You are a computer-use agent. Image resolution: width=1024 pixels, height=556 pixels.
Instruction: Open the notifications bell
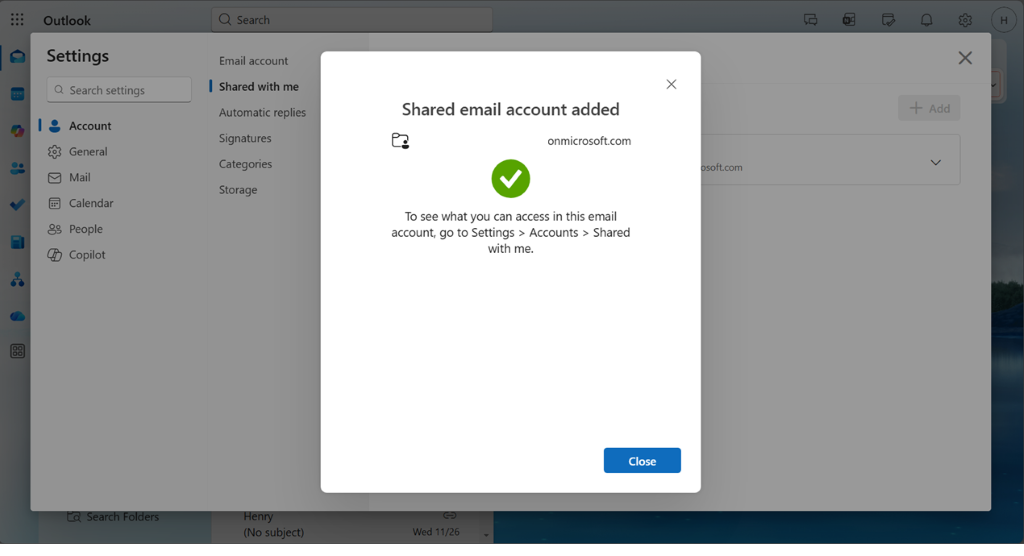[927, 20]
